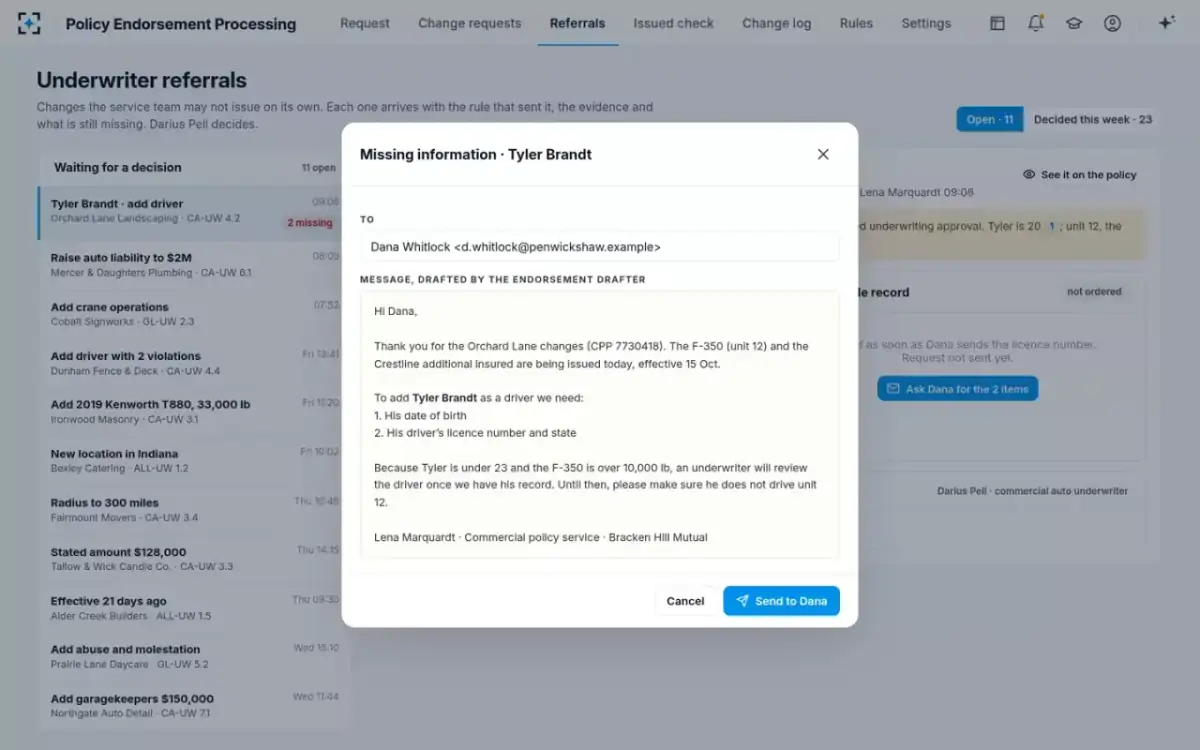Launch the sparkle assistant icon
The width and height of the screenshot is (1200, 750).
[1166, 23]
